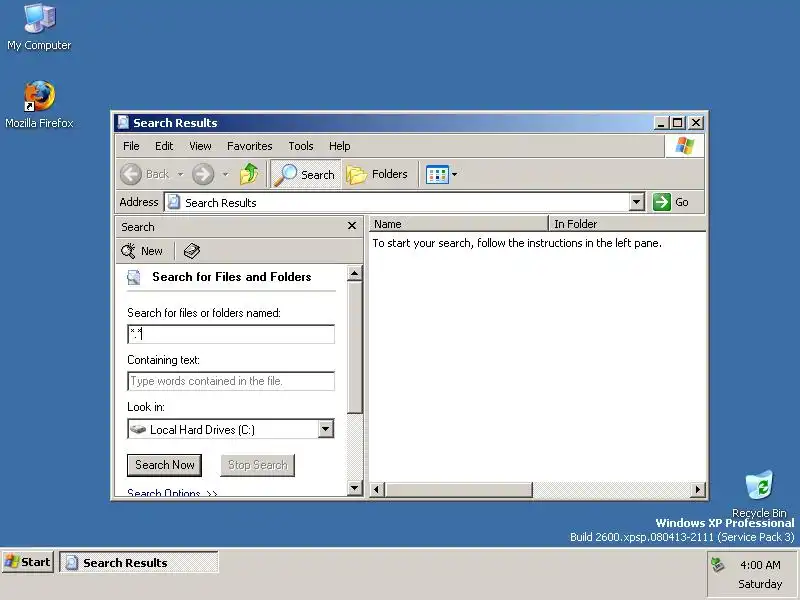Click the Search Now button
The image size is (800, 600).
pyautogui.click(x=164, y=465)
